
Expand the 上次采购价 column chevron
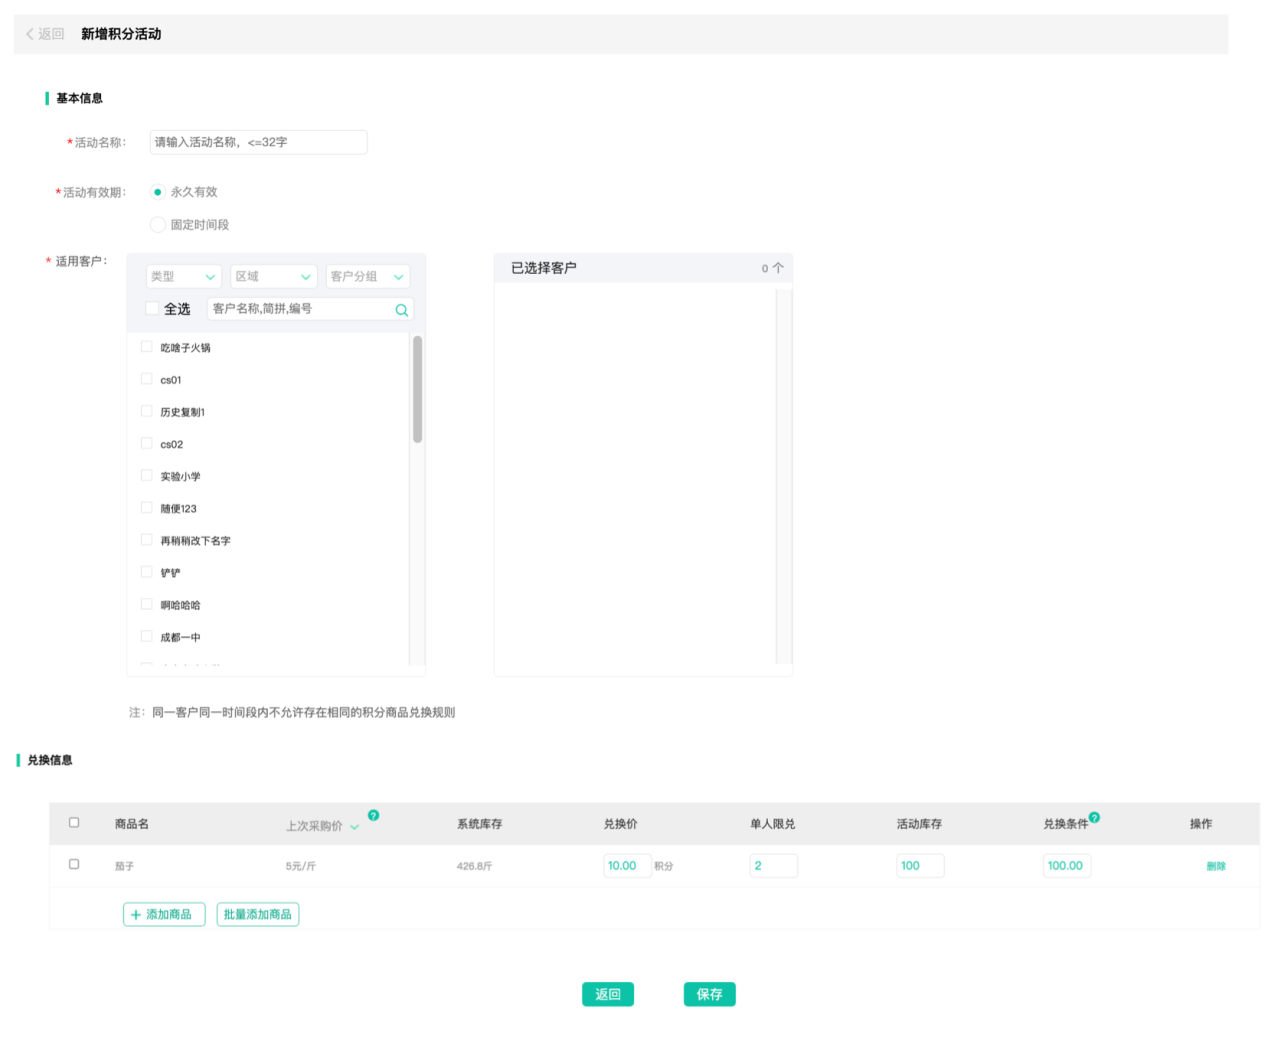pos(354,827)
